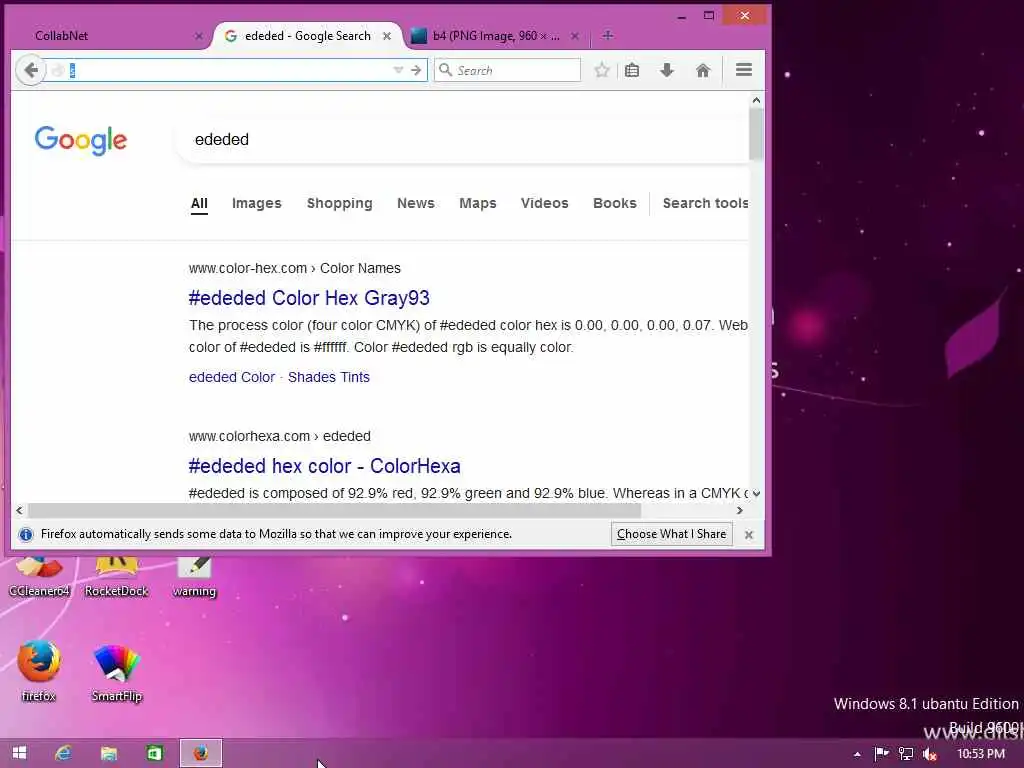
Task: Close the CollabNet tab
Action: coord(199,37)
